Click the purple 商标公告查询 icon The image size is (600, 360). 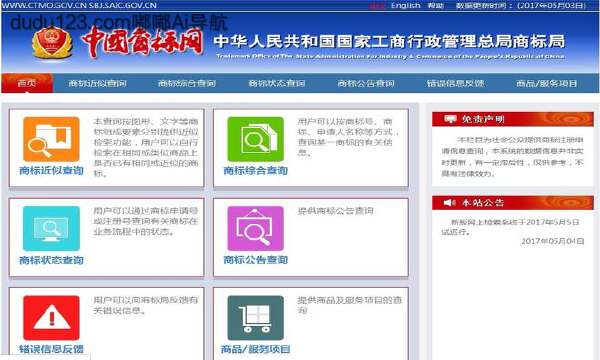[256, 228]
